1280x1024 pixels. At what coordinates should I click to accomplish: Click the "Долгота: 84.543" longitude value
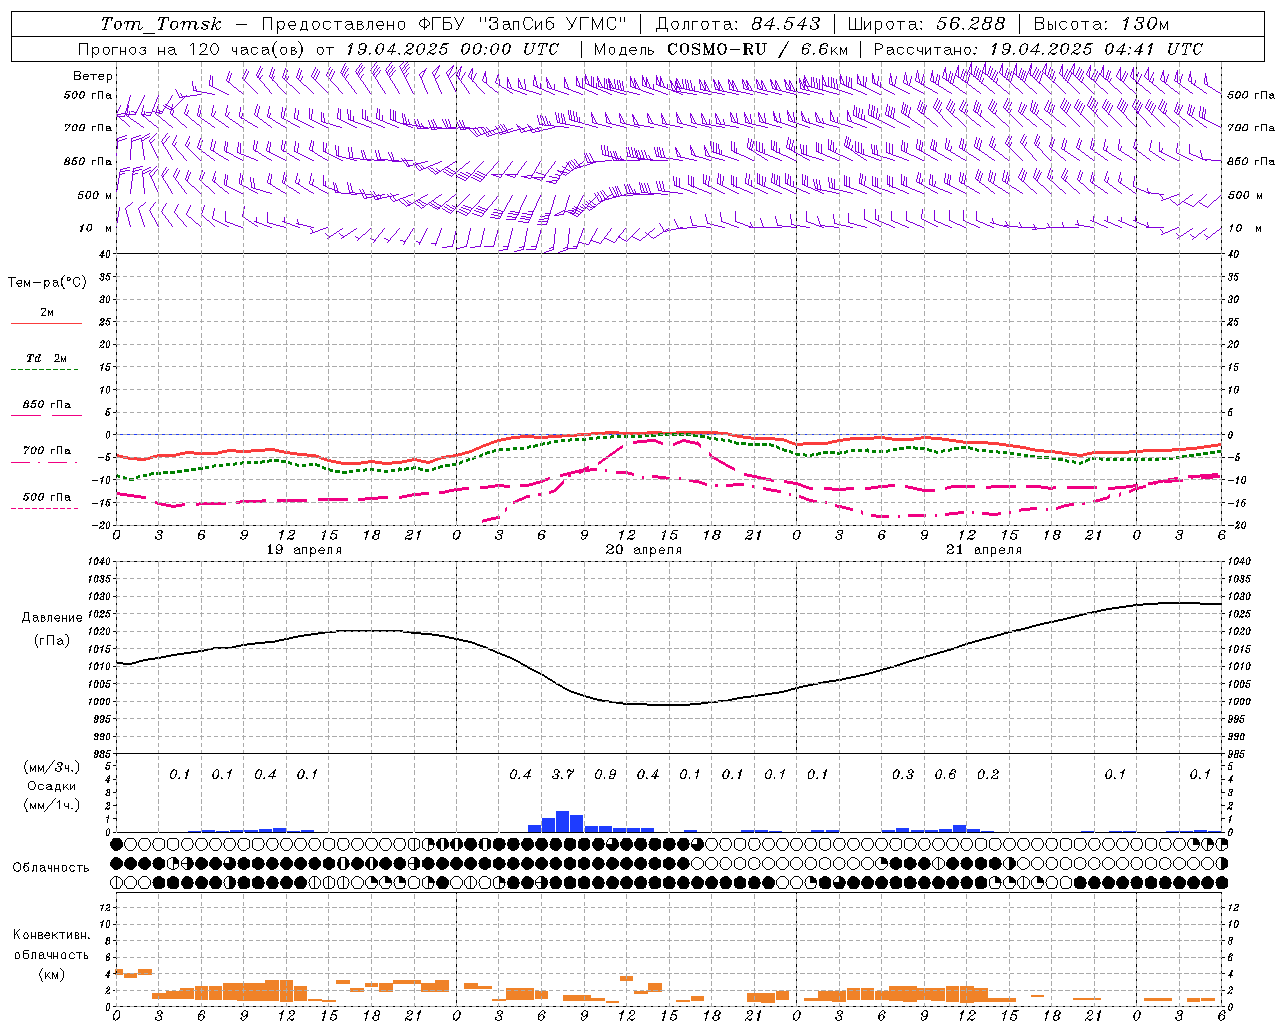[x=738, y=24]
